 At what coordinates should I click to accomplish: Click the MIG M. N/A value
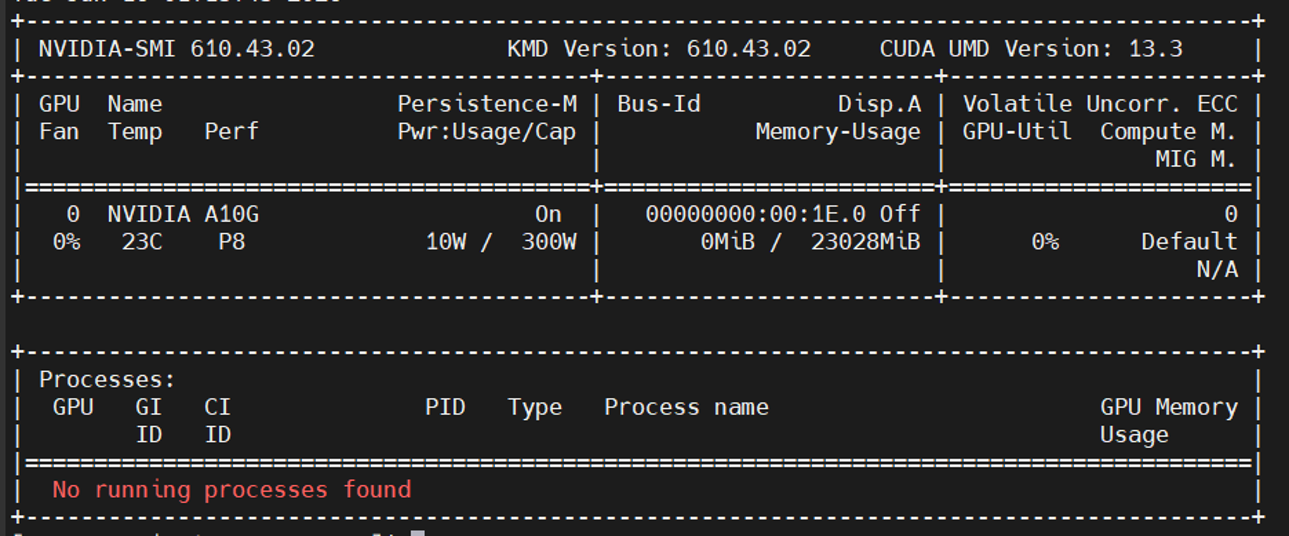point(1217,269)
